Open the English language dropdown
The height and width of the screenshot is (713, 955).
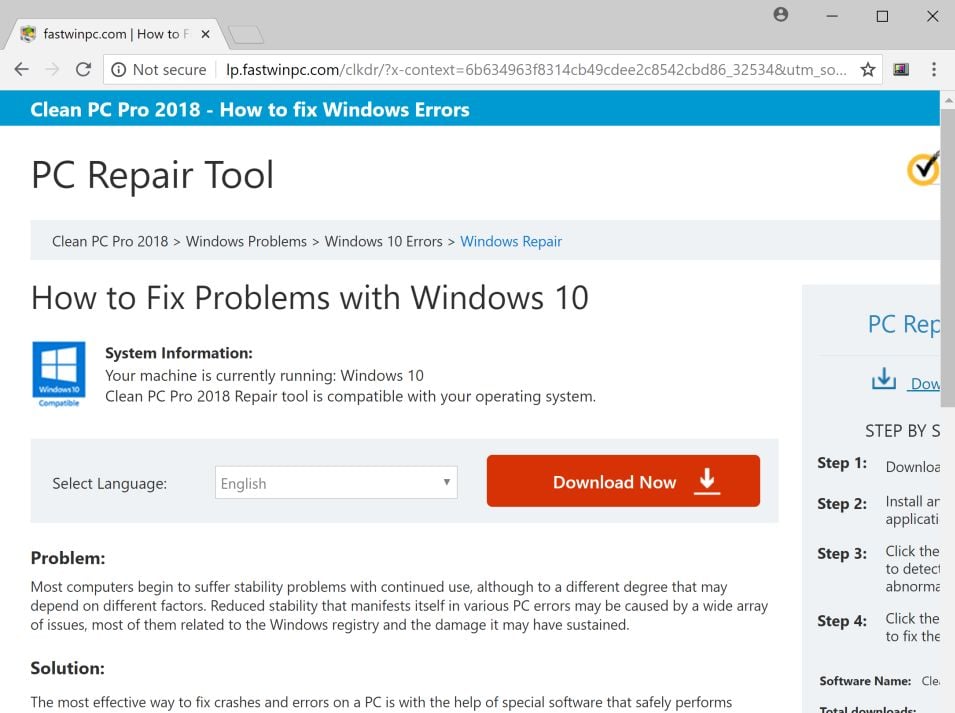click(335, 482)
